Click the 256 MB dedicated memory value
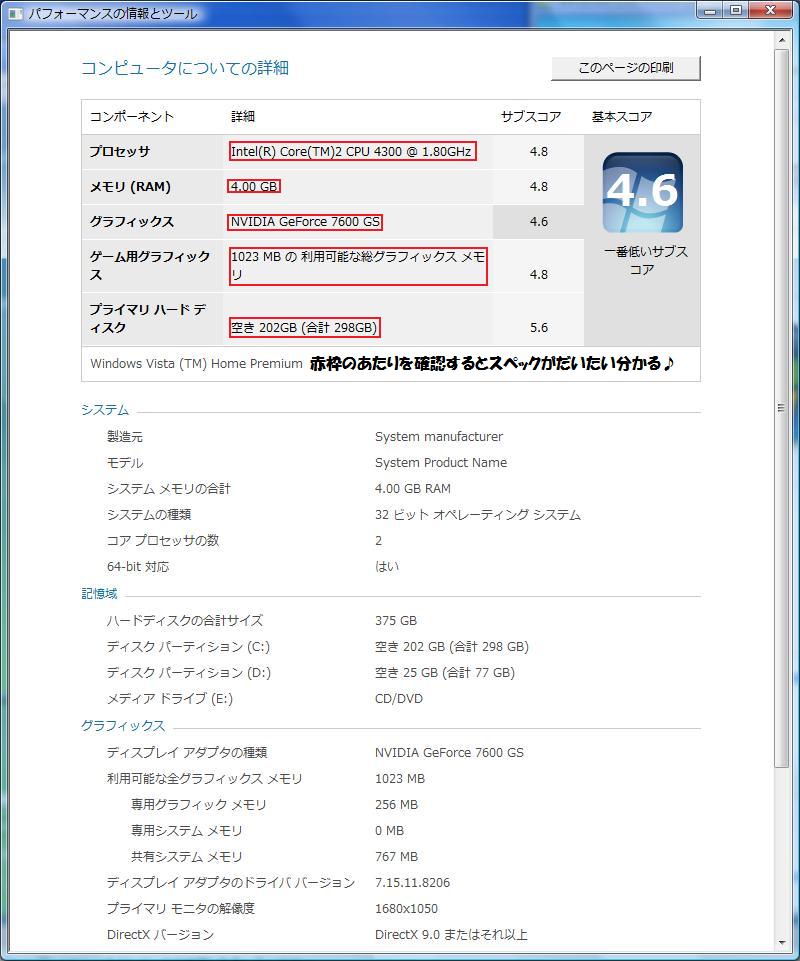The width and height of the screenshot is (800, 961). point(396,805)
